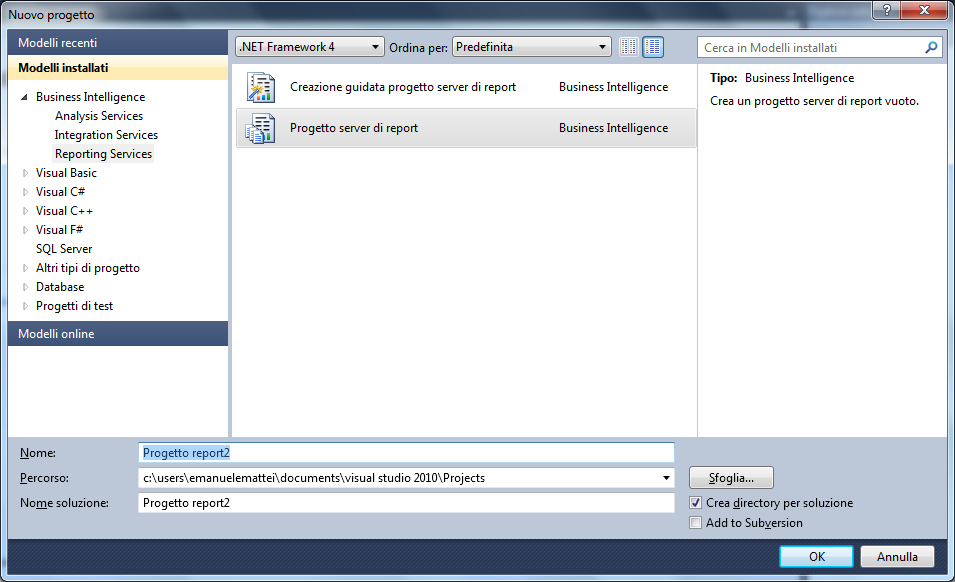The width and height of the screenshot is (955, 582).
Task: Switch to small icons view
Action: coord(629,47)
